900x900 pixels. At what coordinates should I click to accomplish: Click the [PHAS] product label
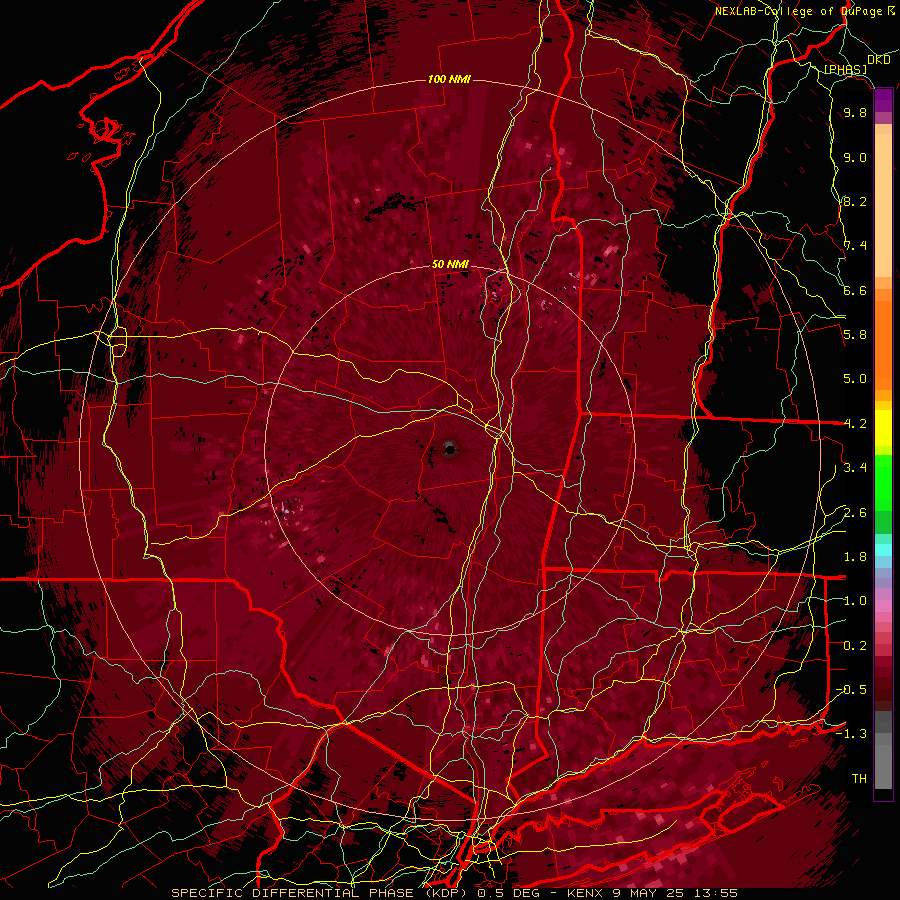[x=845, y=70]
